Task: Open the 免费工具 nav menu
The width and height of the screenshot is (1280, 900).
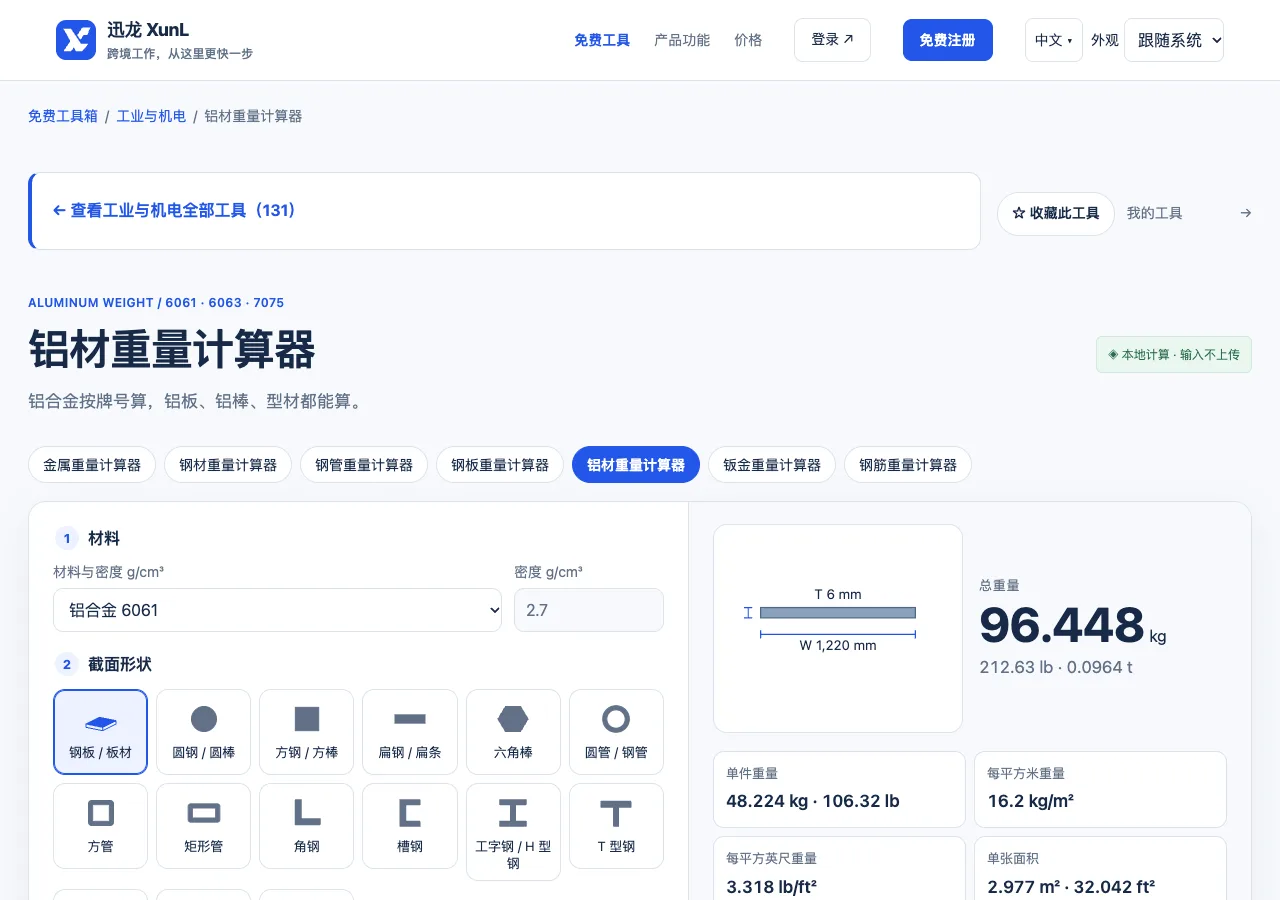Action: coord(602,40)
